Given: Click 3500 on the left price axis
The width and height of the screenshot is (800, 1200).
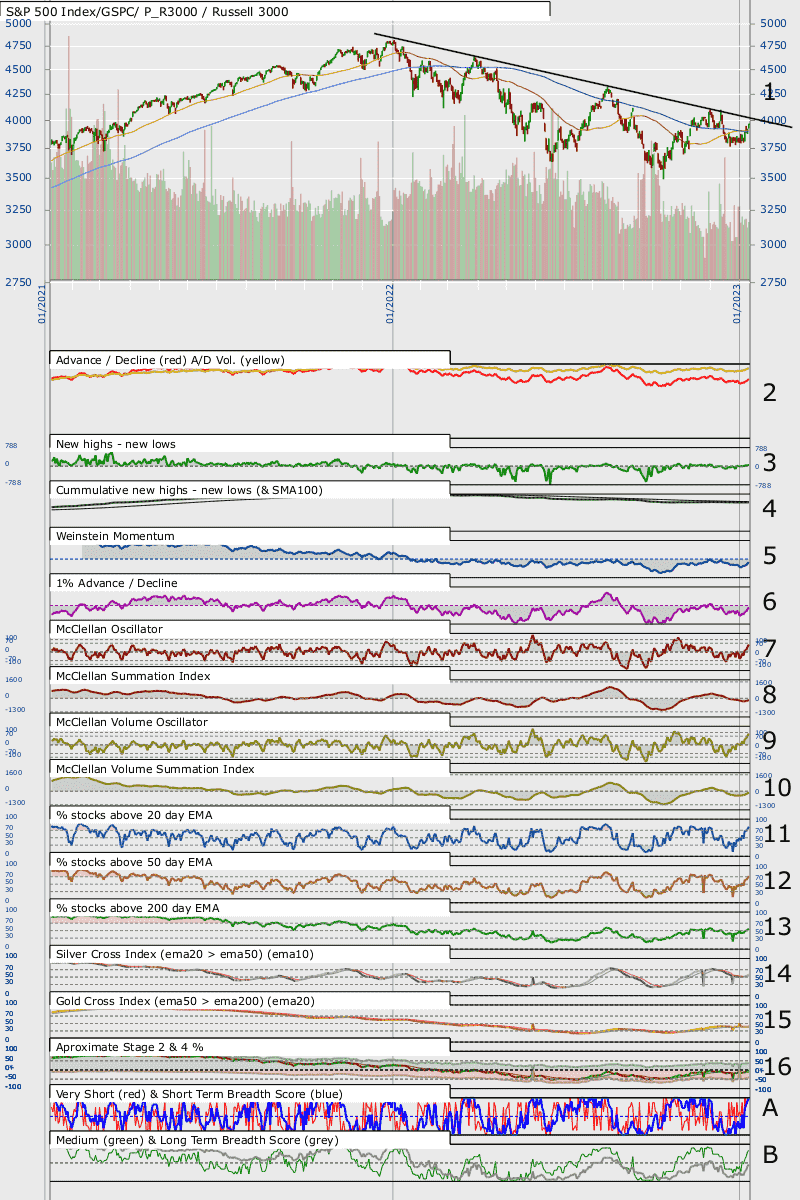Looking at the screenshot, I should (x=19, y=178).
